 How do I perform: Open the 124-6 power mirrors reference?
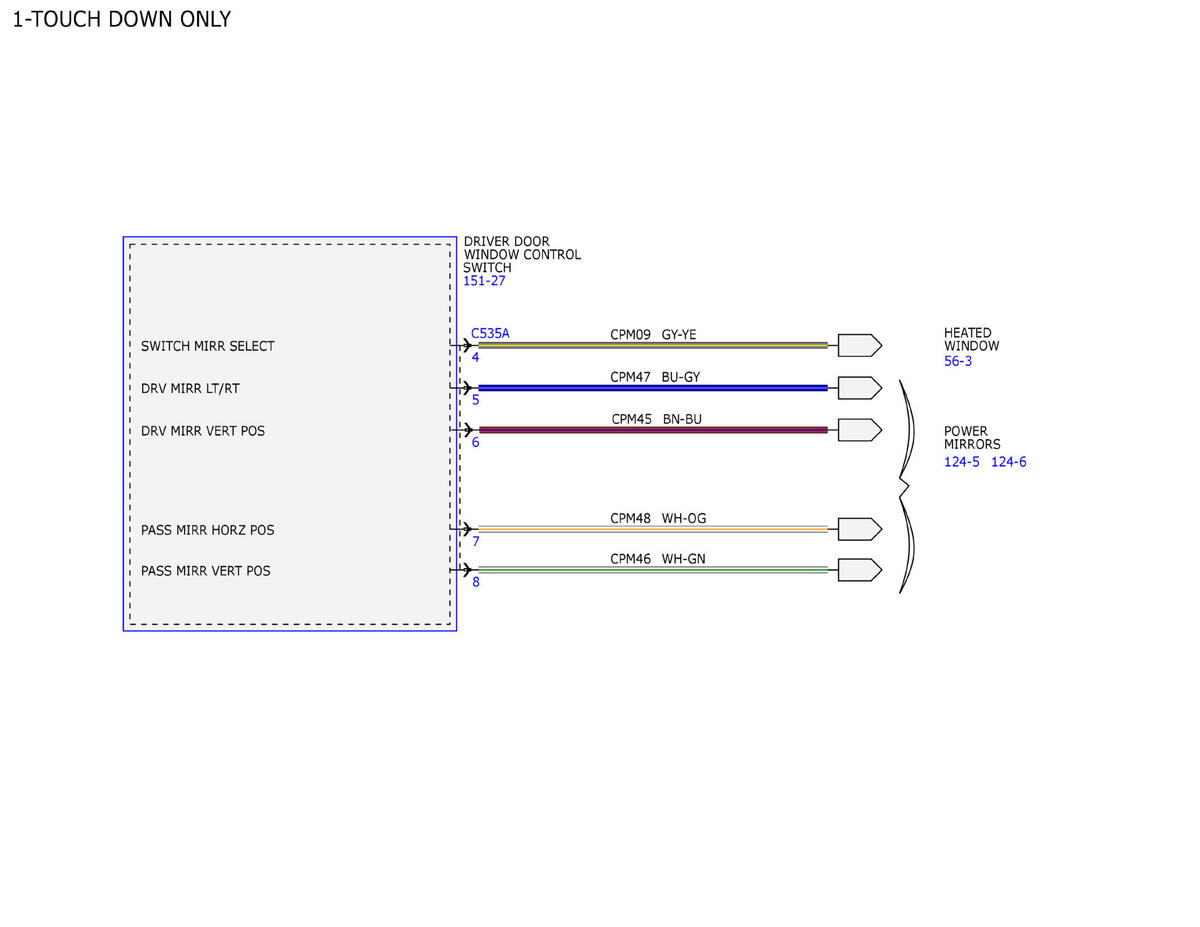click(x=1009, y=462)
